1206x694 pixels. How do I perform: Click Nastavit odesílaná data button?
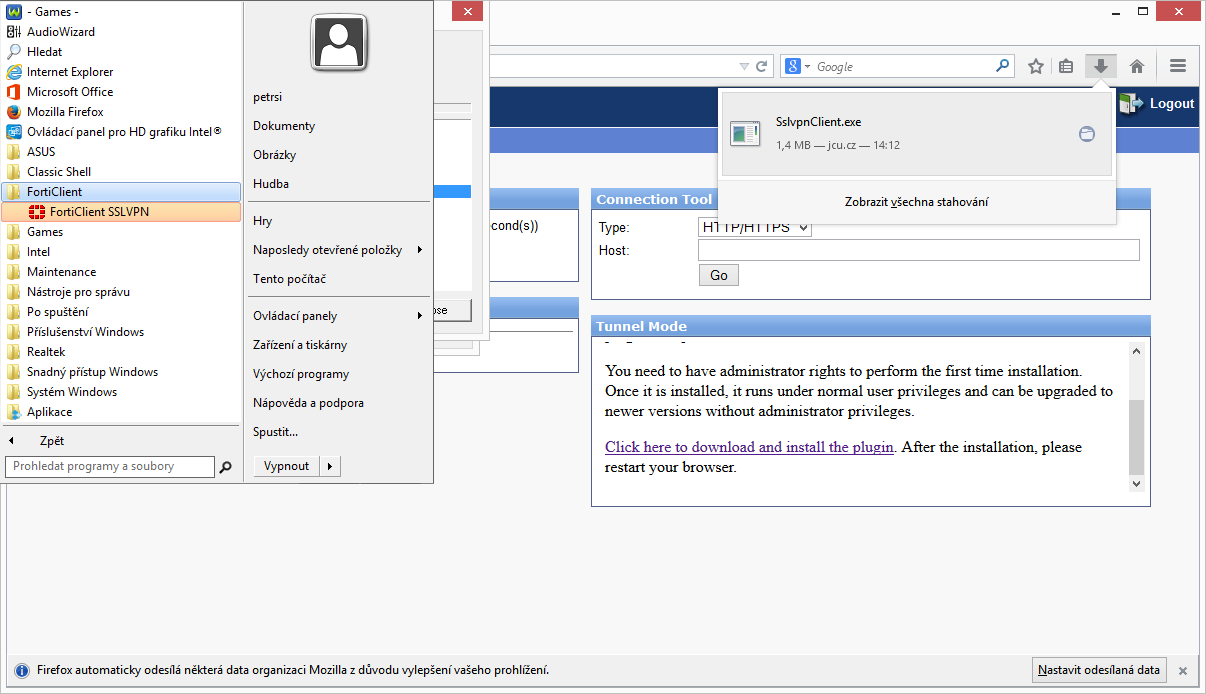(x=1099, y=670)
